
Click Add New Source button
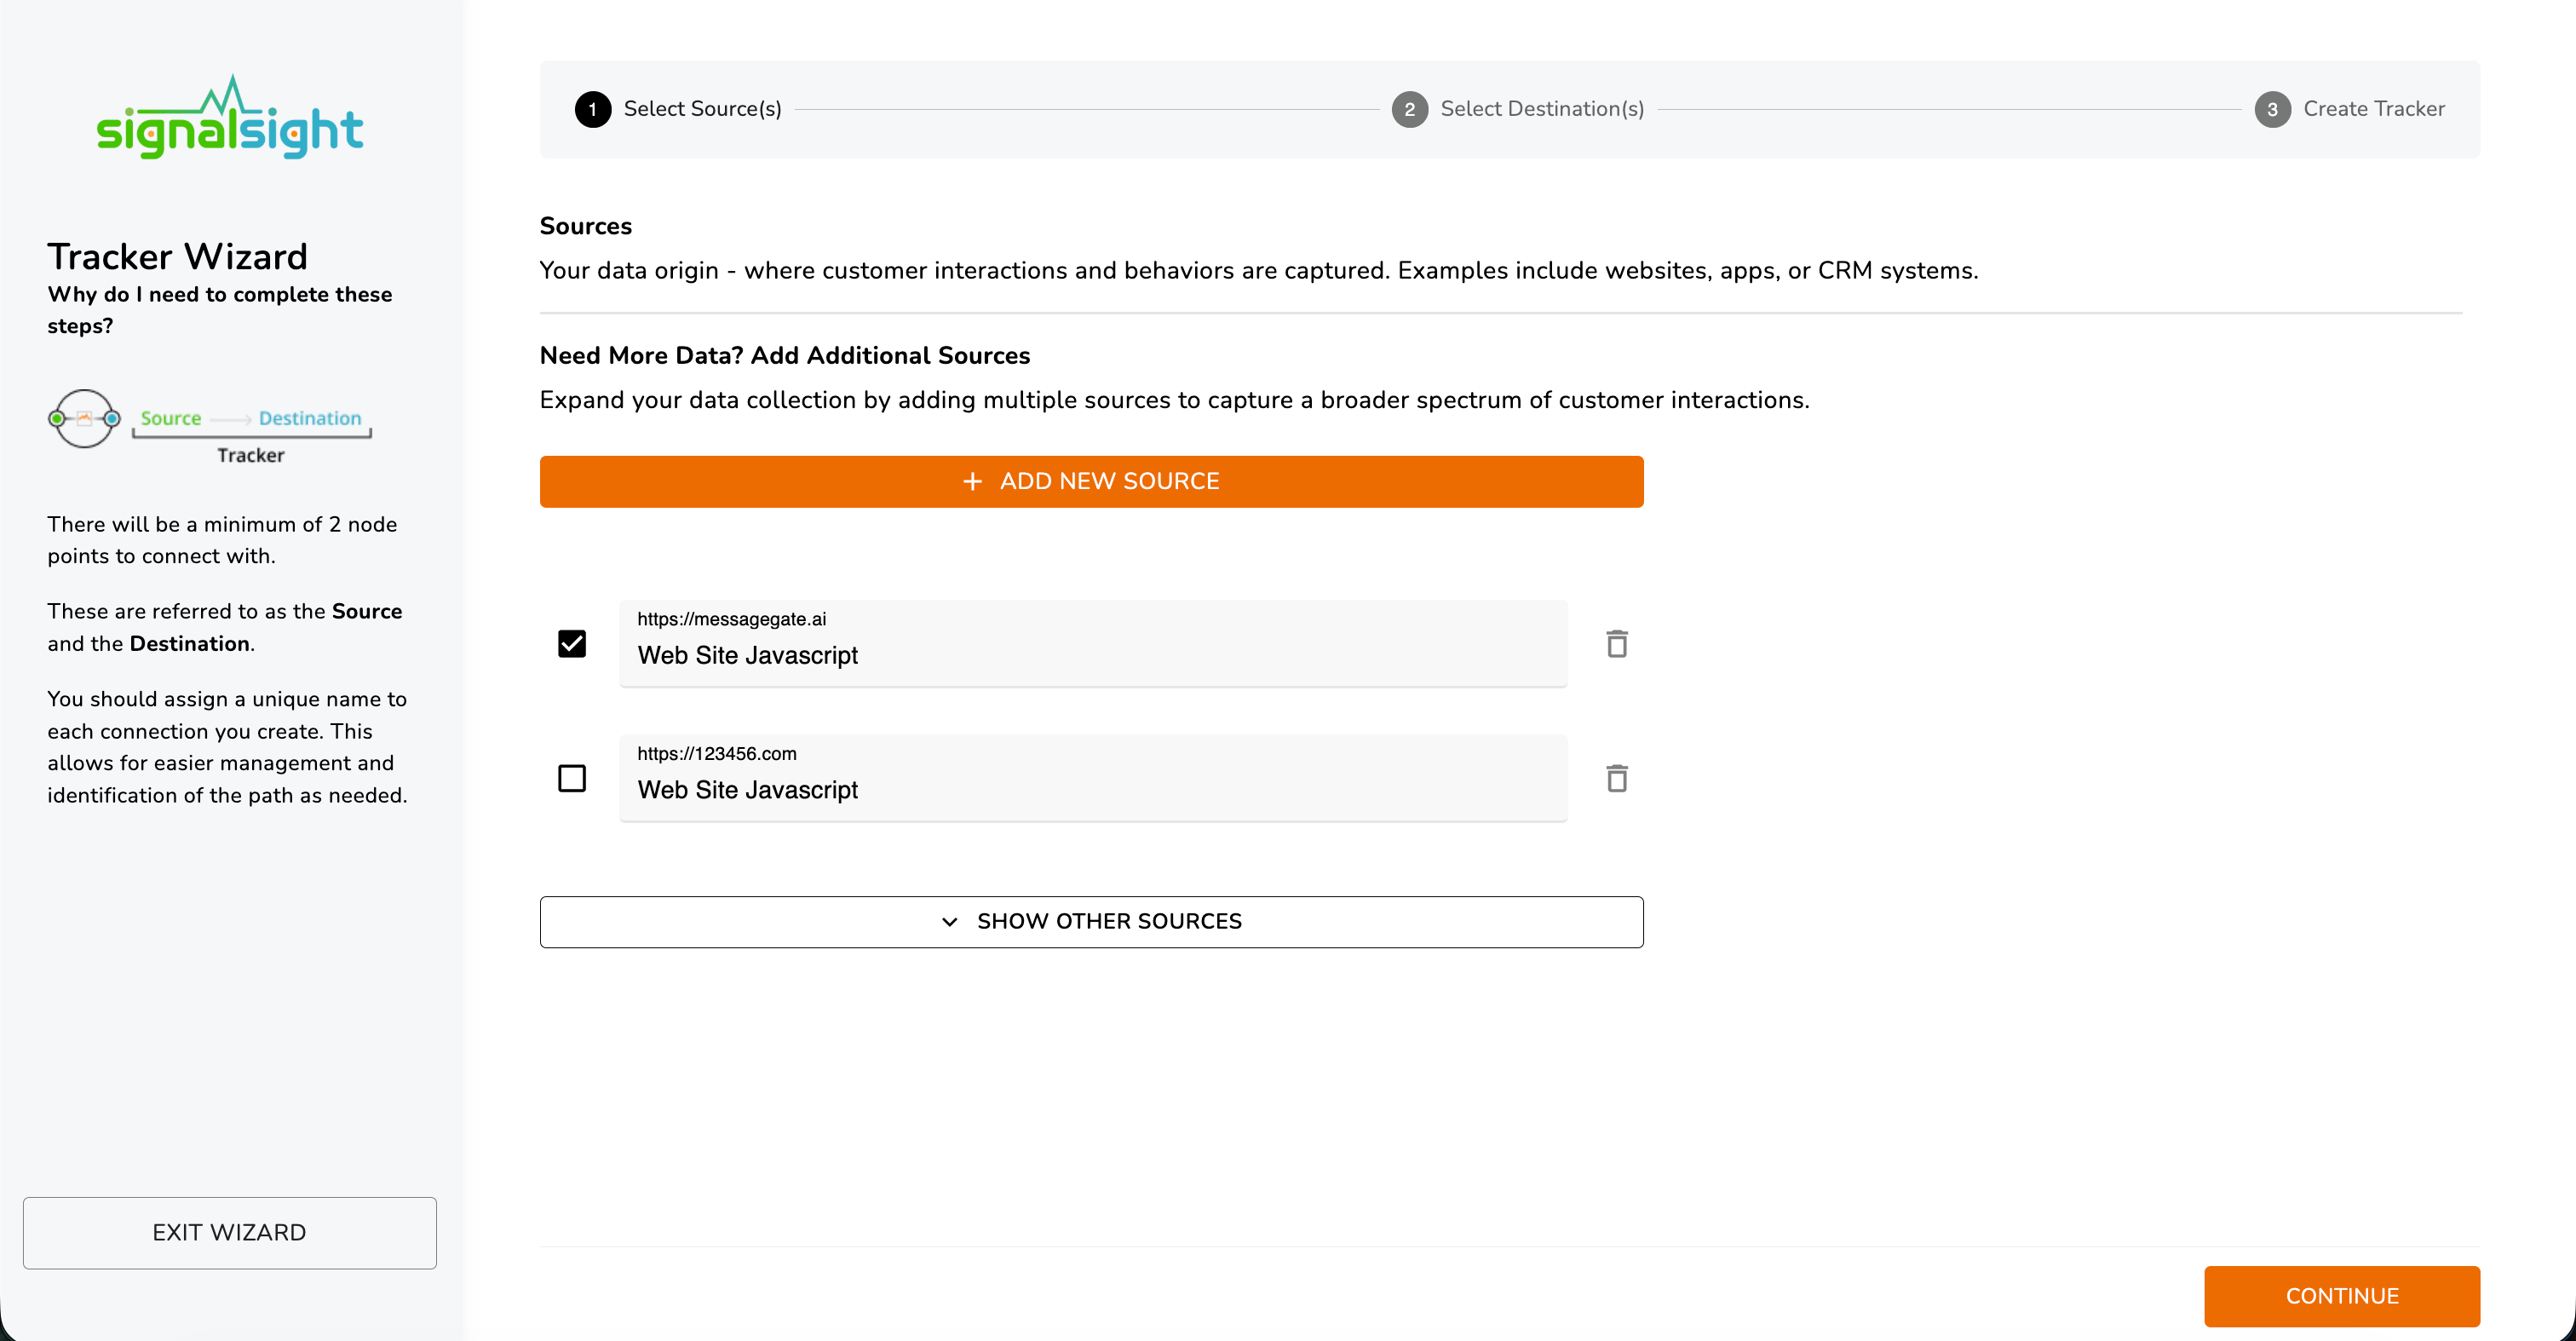click(1091, 481)
